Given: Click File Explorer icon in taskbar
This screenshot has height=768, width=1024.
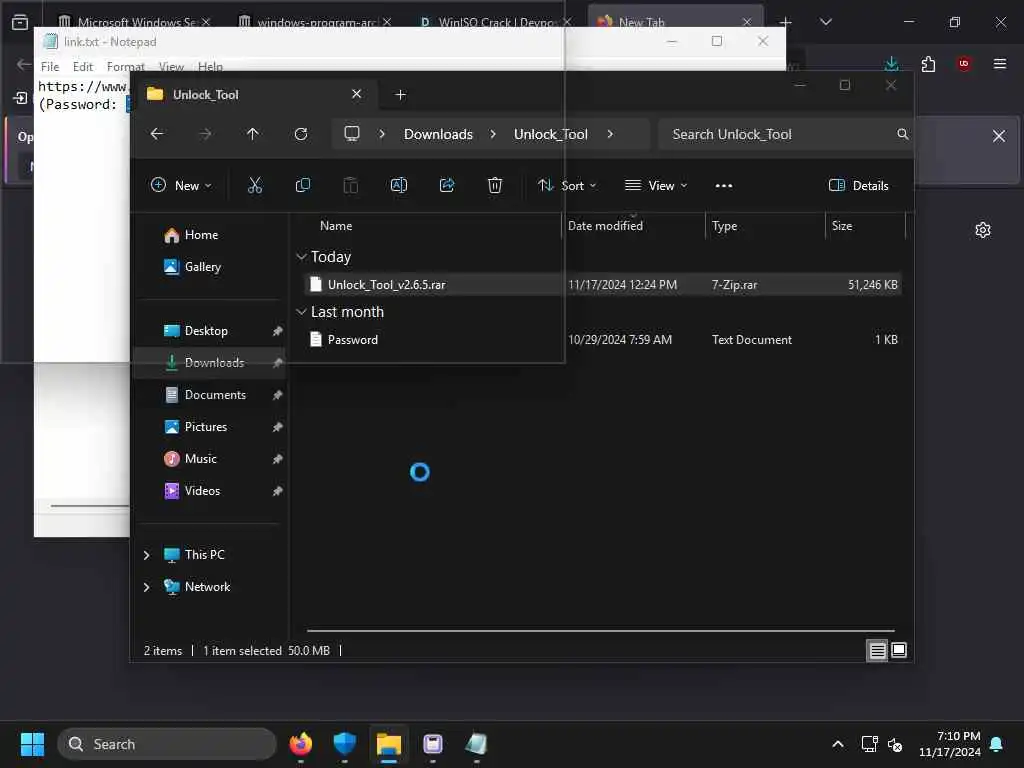Looking at the screenshot, I should [389, 744].
